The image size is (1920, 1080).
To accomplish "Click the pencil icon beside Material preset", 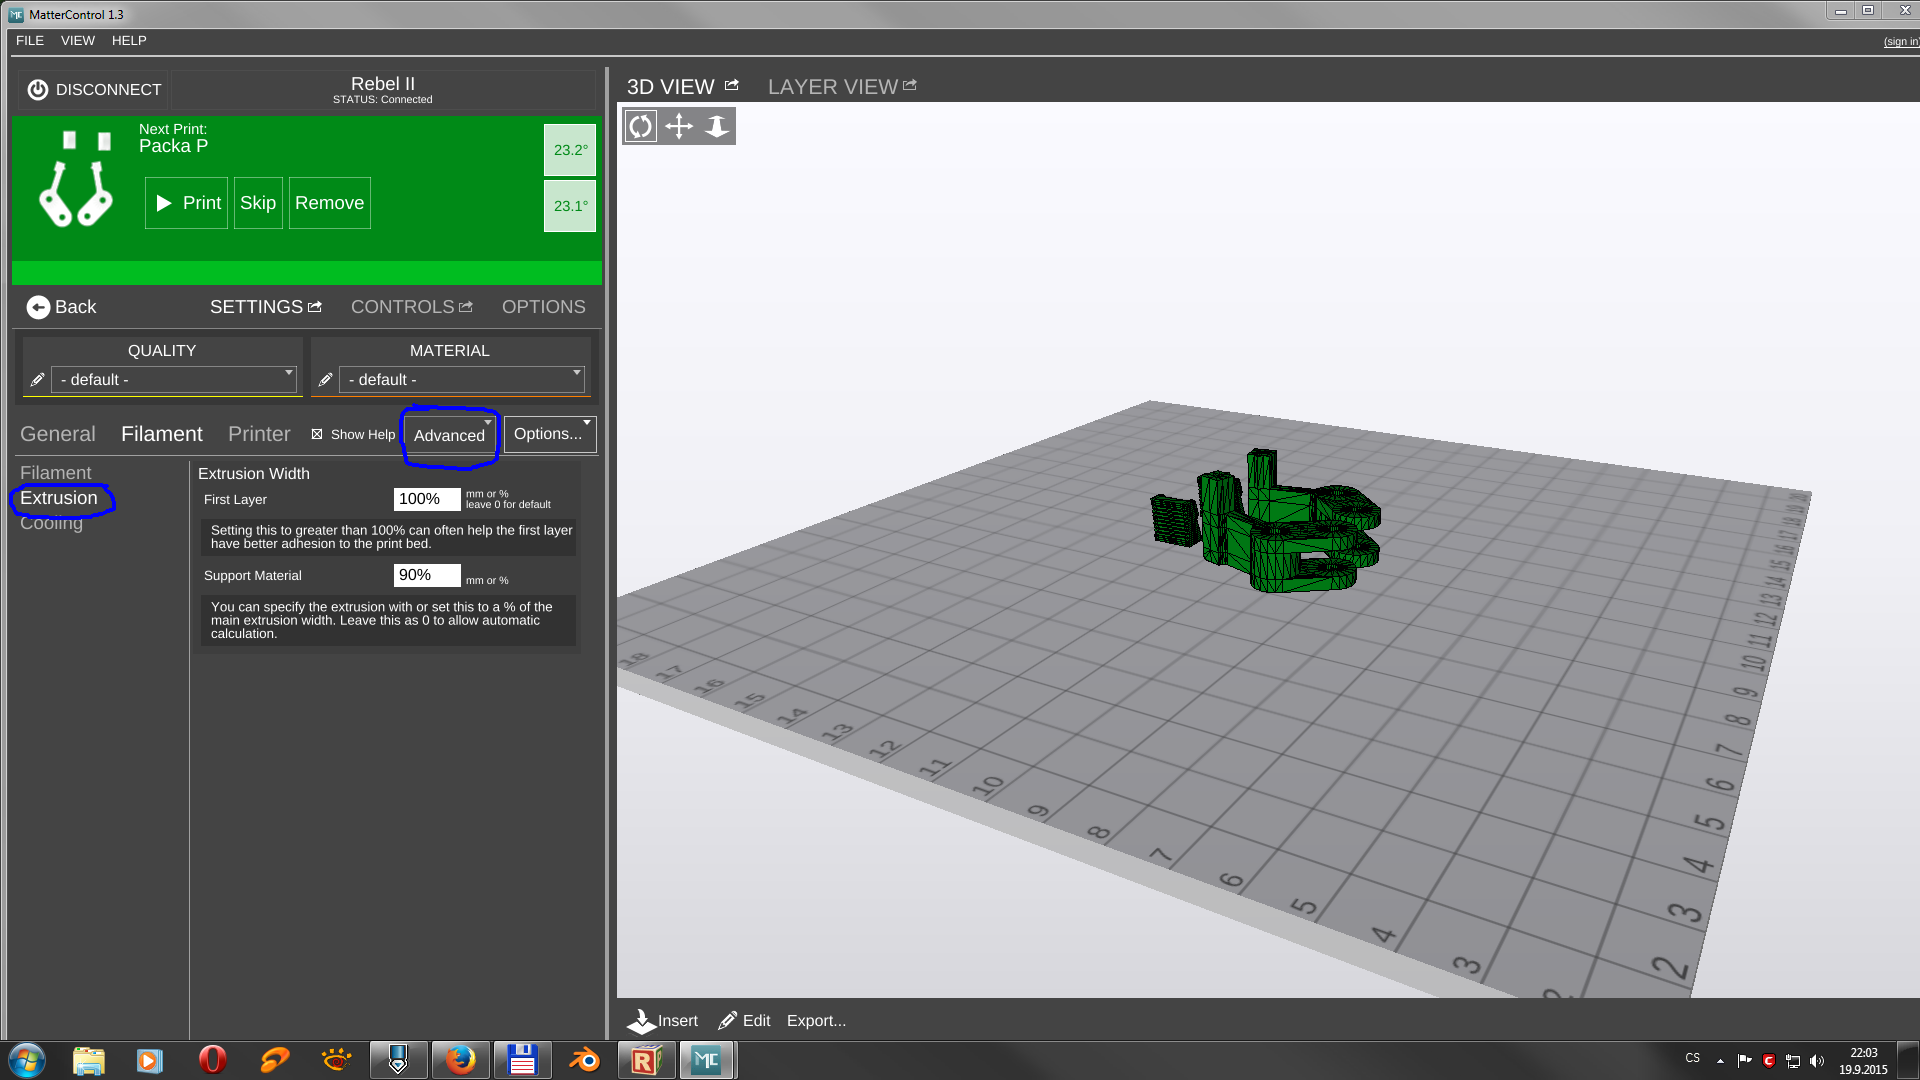I will point(325,380).
